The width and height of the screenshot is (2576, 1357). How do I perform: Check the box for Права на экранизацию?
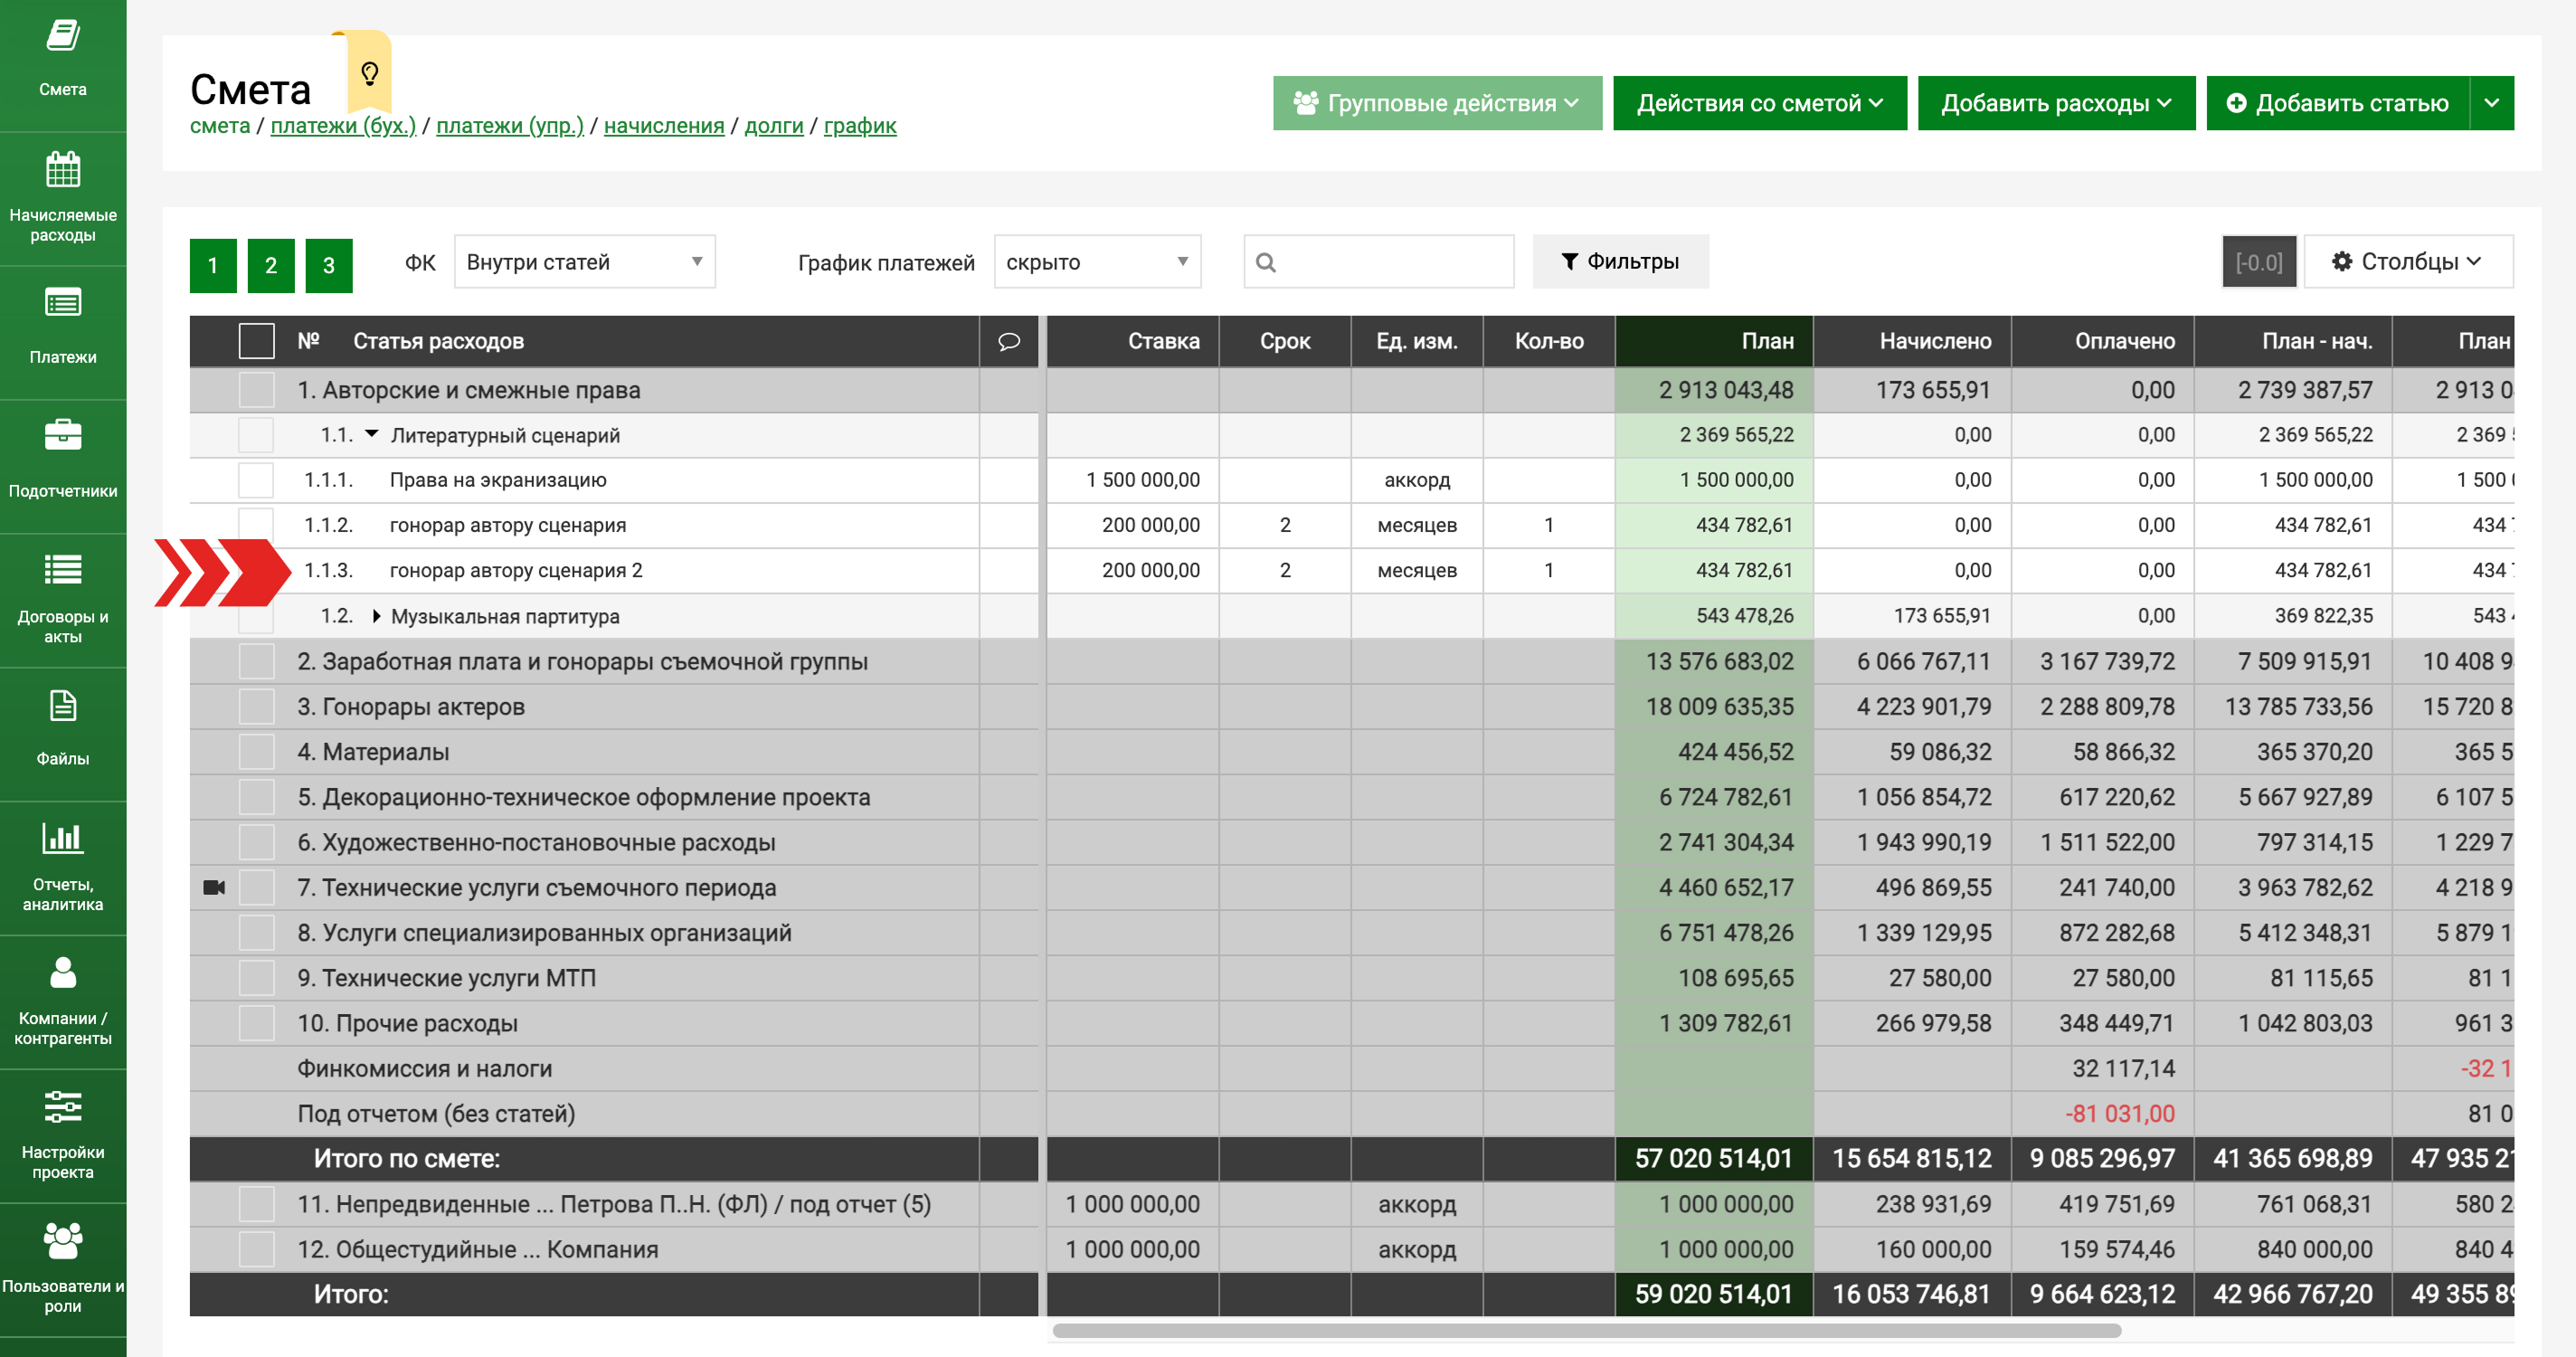point(257,480)
